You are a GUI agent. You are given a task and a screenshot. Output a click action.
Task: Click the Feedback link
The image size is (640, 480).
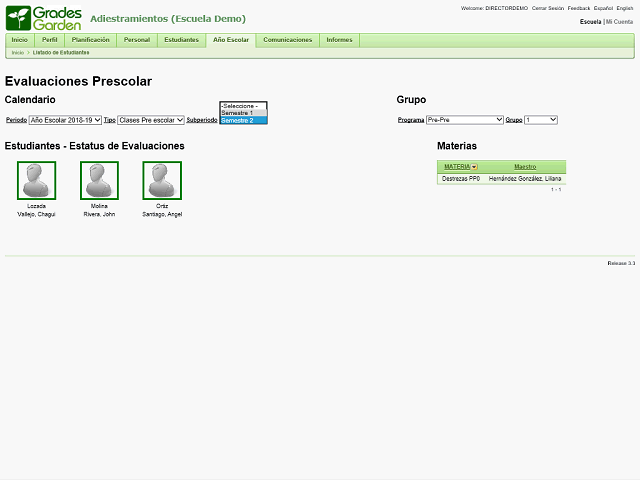(579, 8)
